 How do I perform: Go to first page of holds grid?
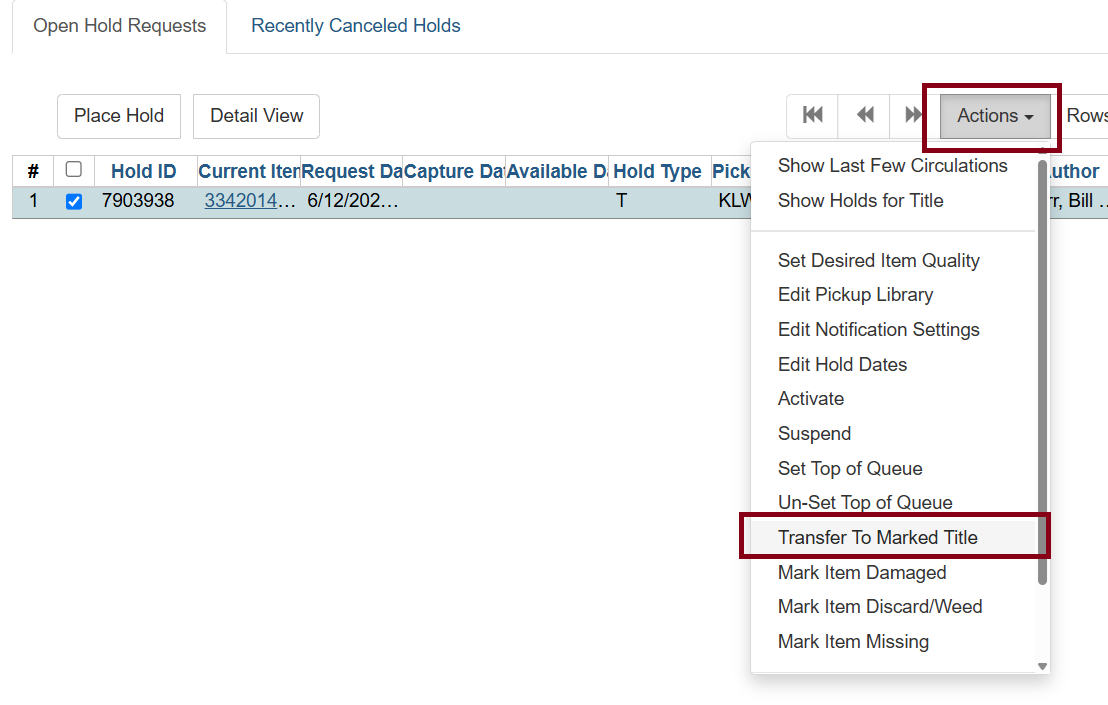(x=813, y=116)
